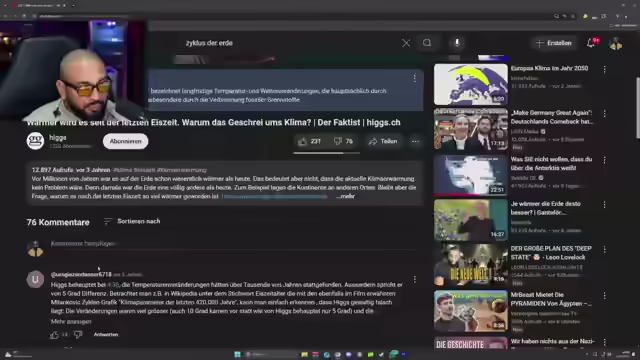
Task: Open the green taskbar app icon
Action: click(371, 354)
